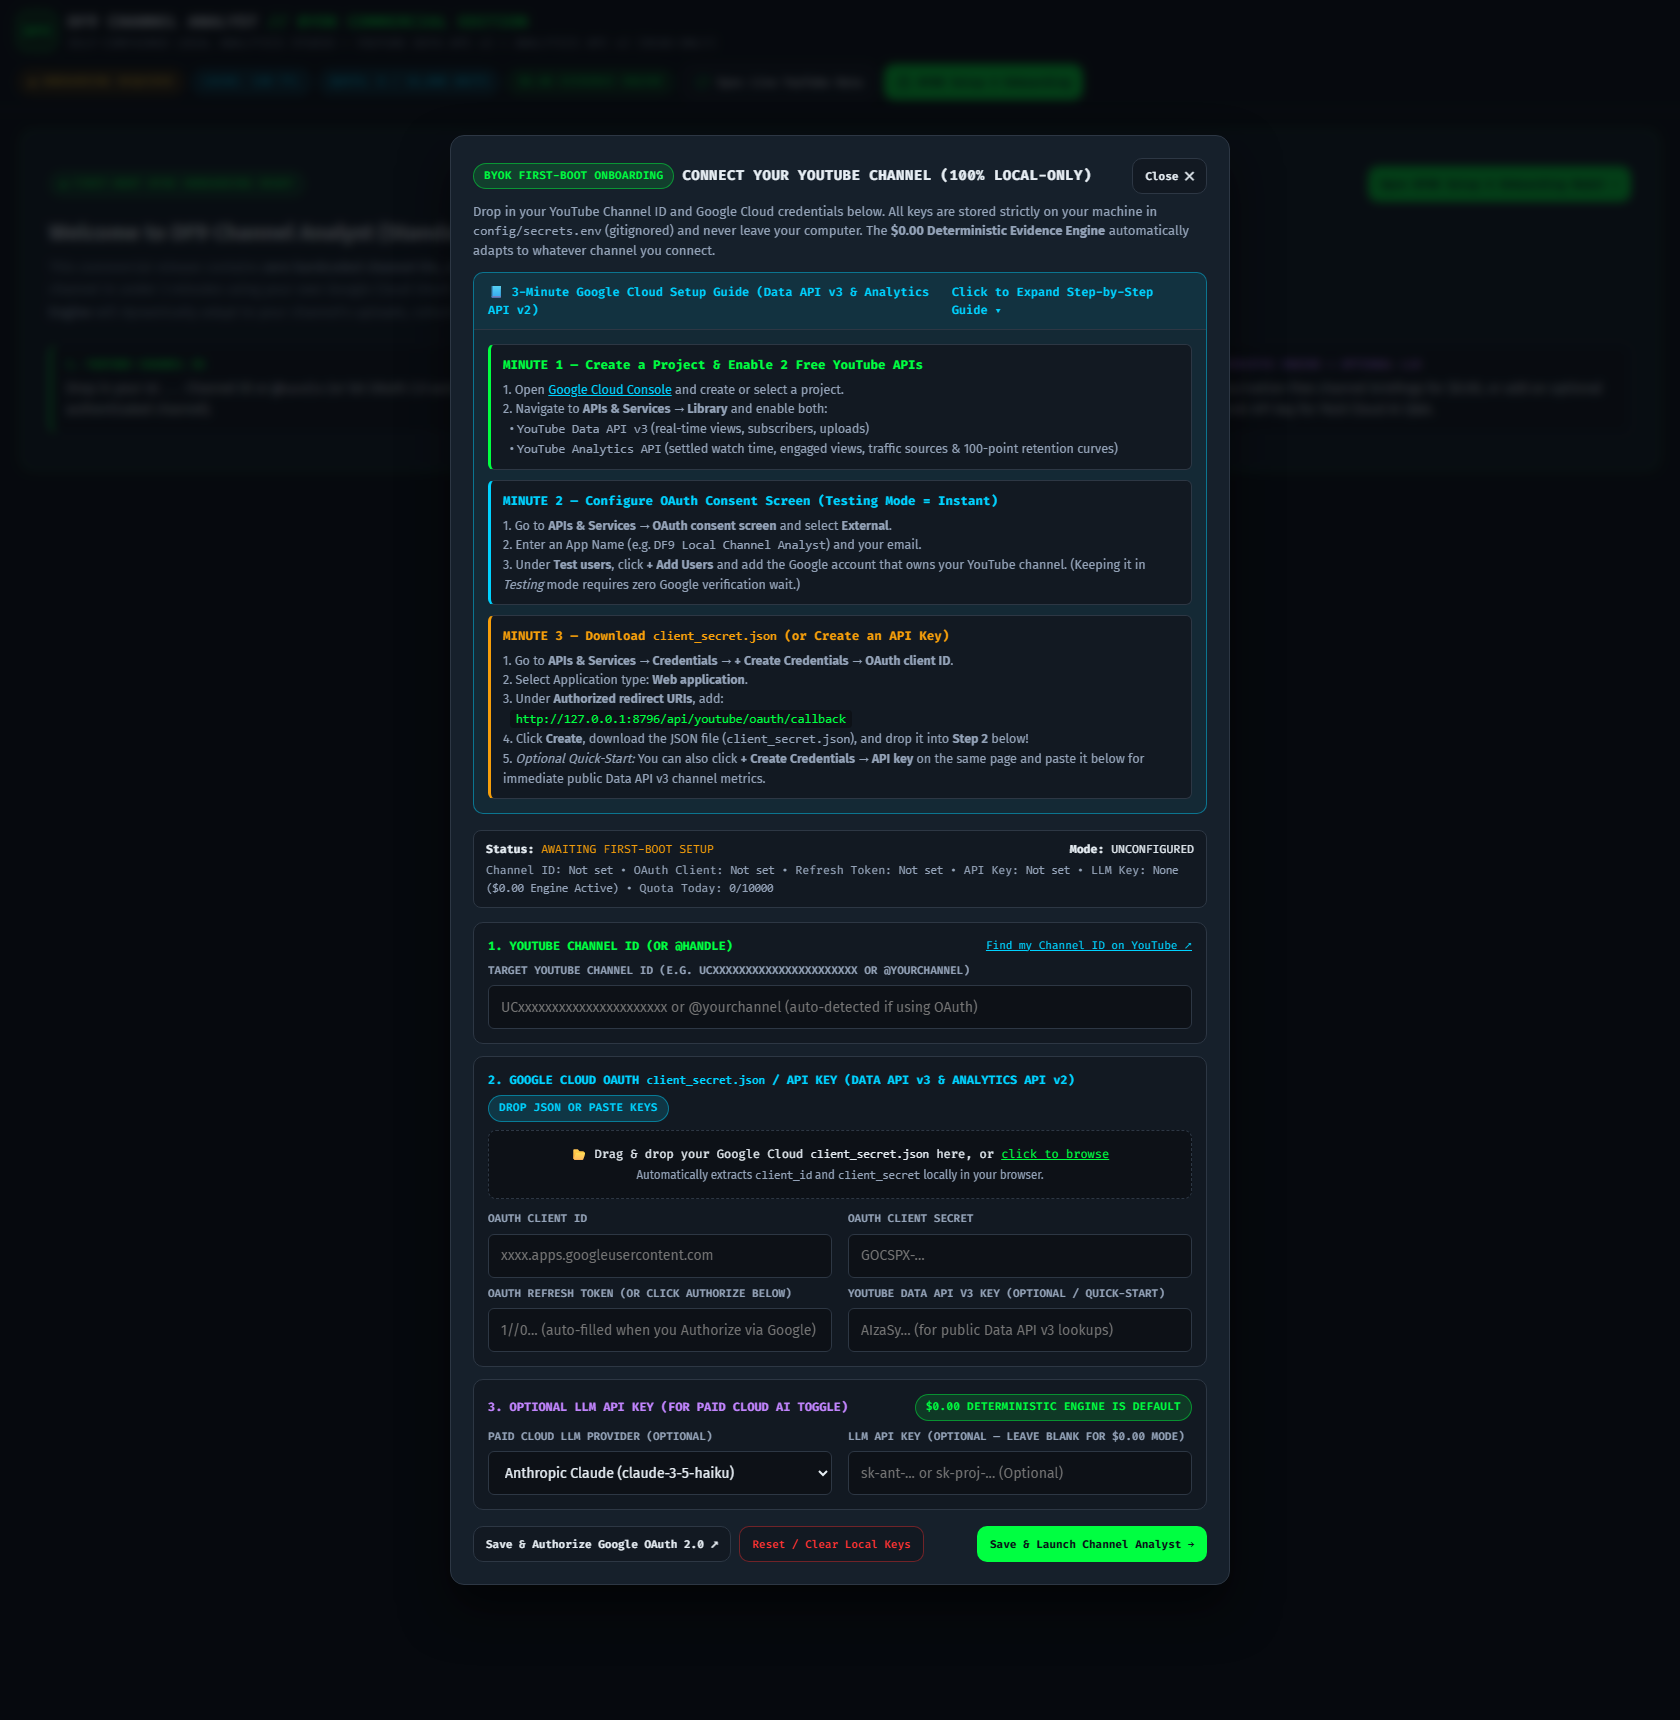The height and width of the screenshot is (1720, 1680).
Task: Open the click to browse file link
Action: tap(1055, 1154)
